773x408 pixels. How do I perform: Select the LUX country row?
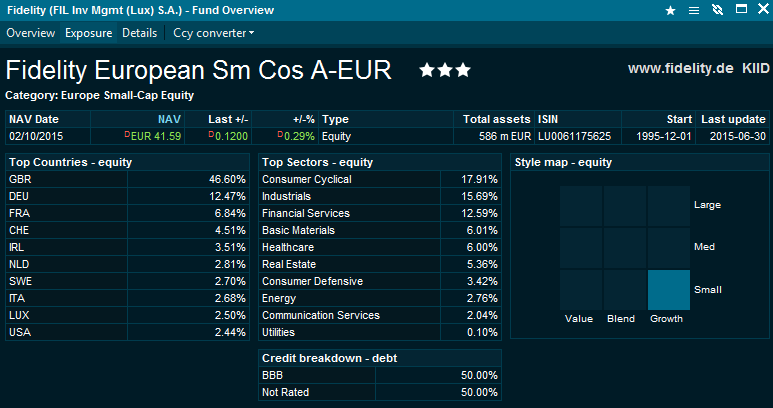[x=128, y=315]
